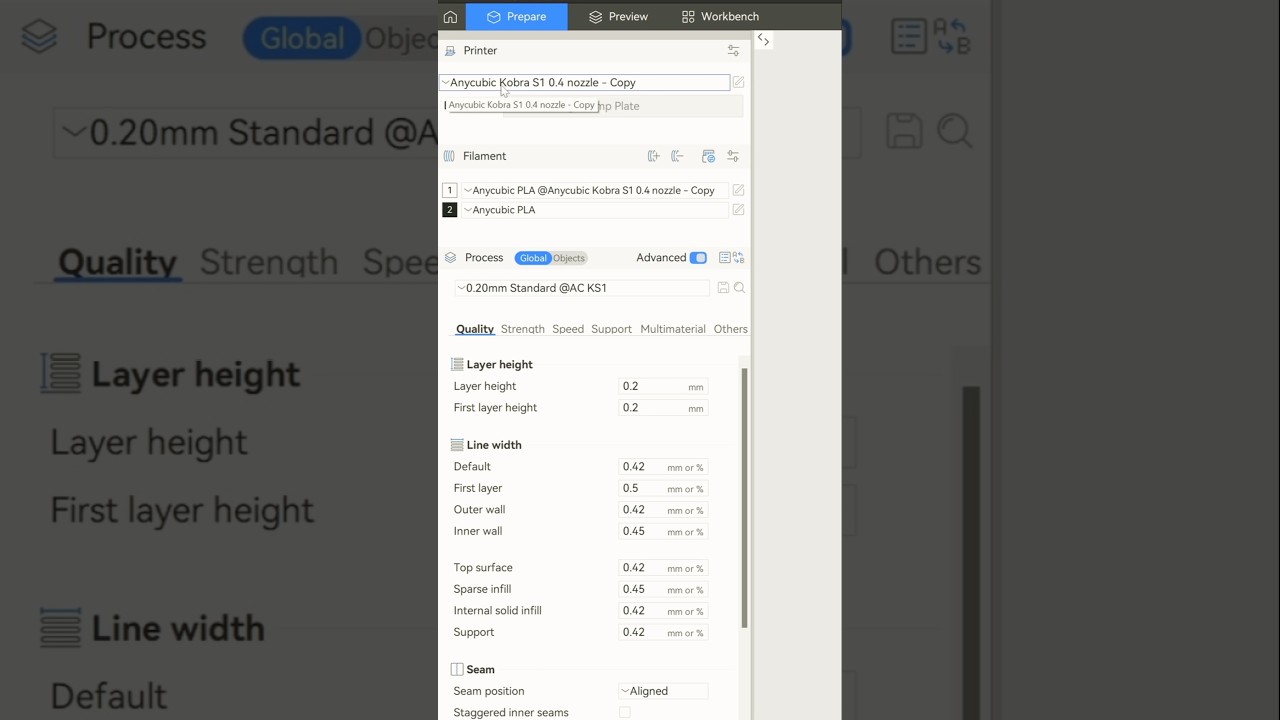Toggle the Advanced settings switch

pyautogui.click(x=698, y=258)
